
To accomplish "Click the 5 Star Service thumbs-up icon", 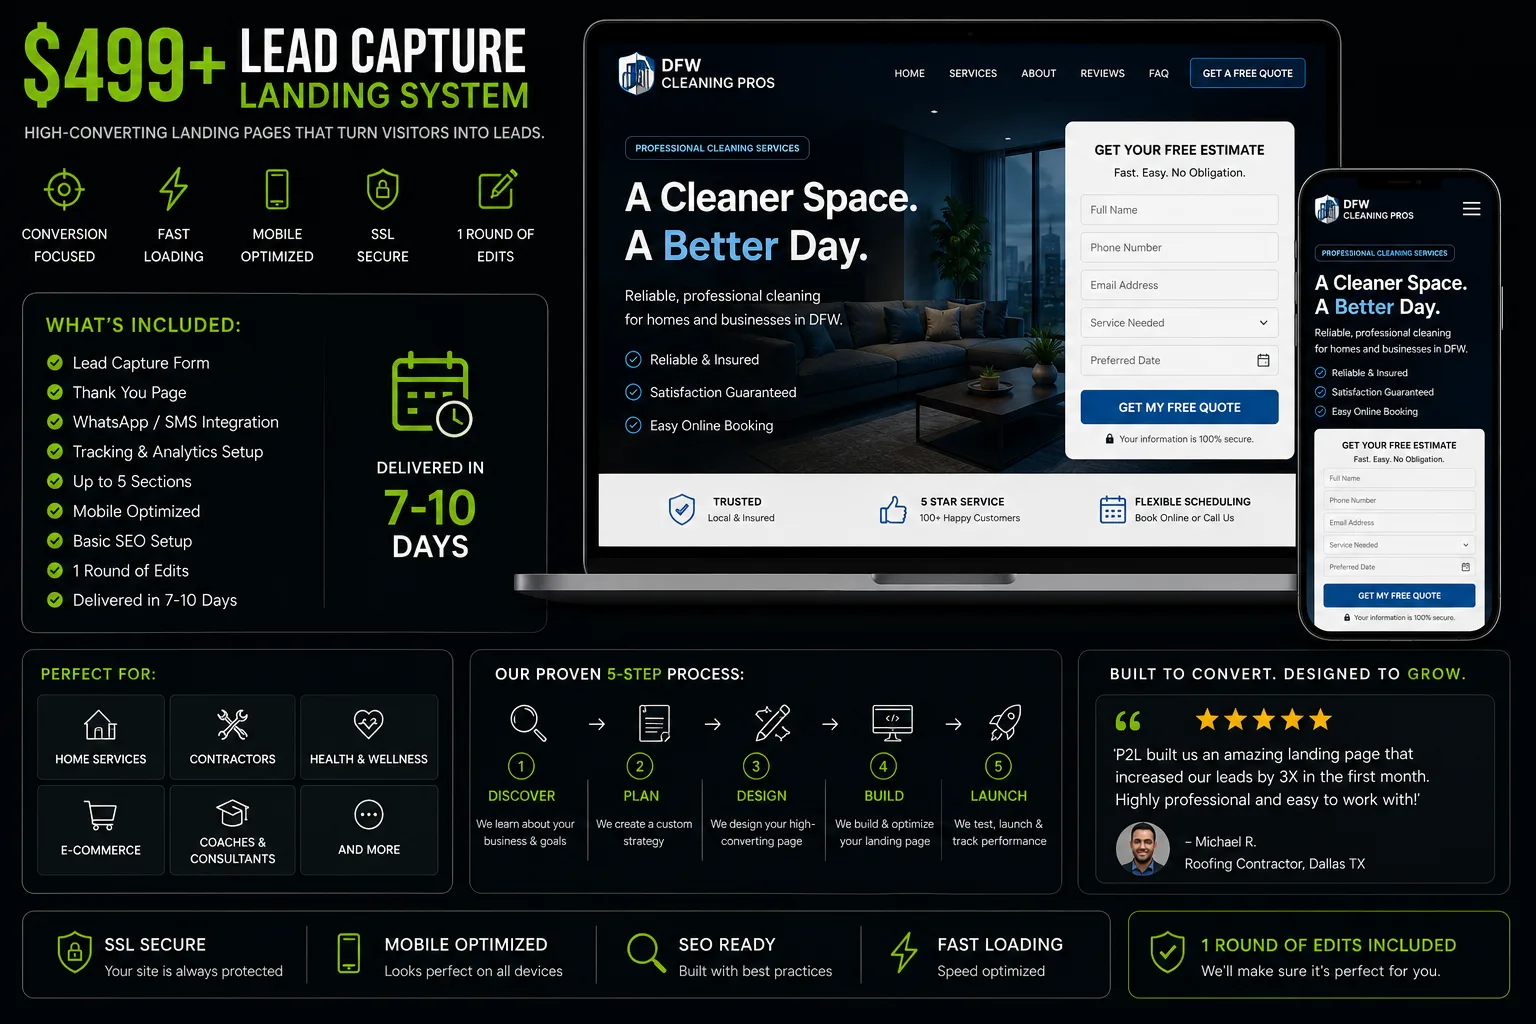I will point(893,509).
